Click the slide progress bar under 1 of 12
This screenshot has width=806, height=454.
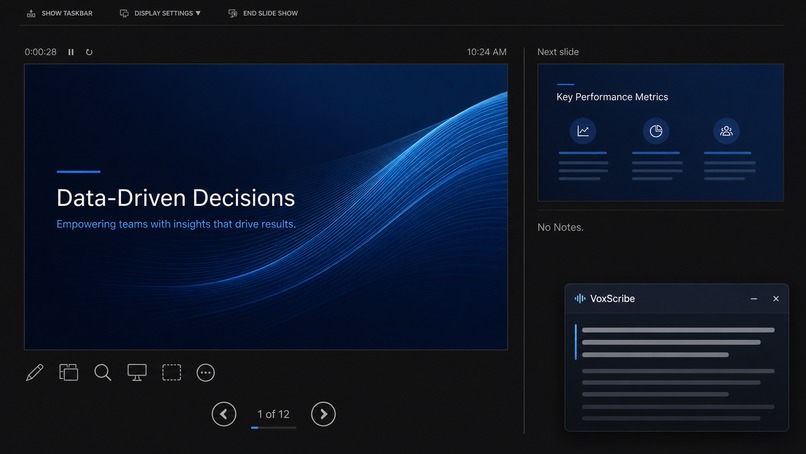[x=273, y=427]
